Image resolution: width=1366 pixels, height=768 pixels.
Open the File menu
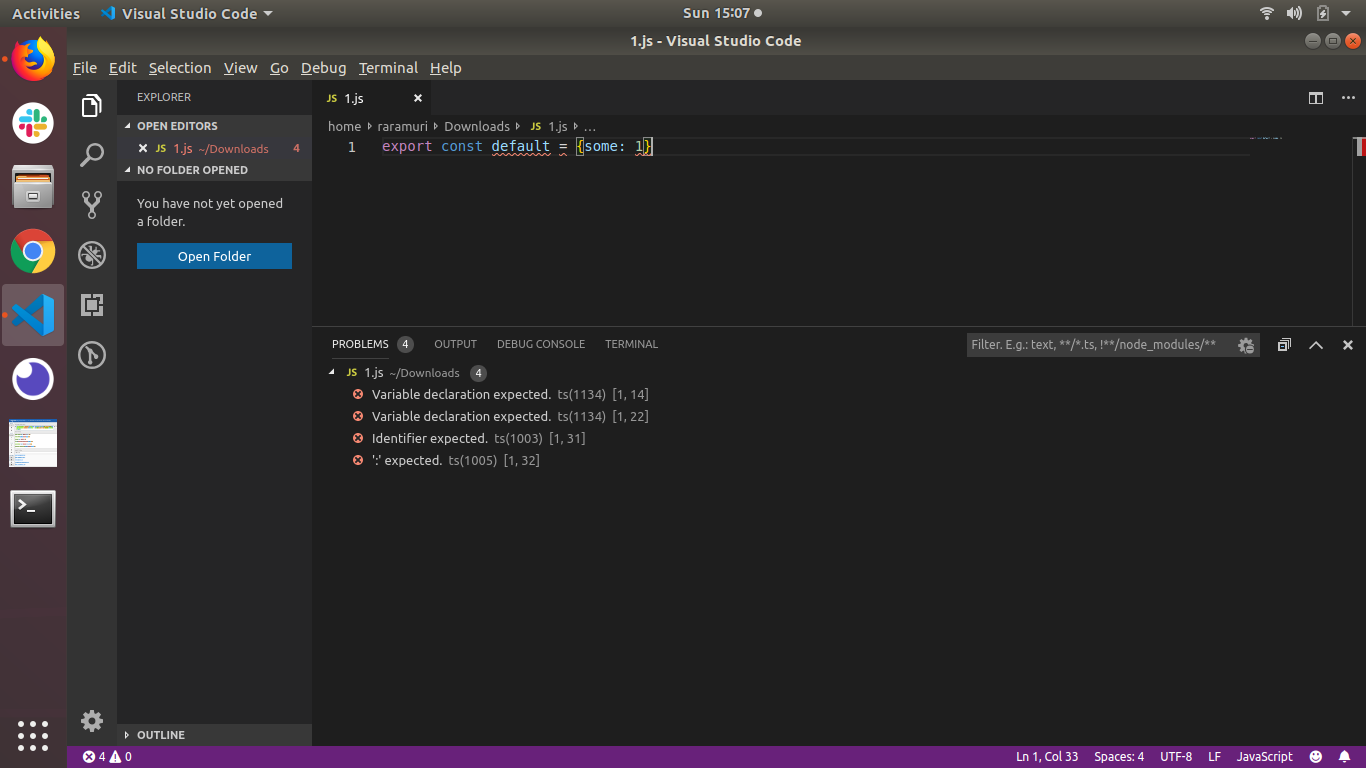pos(85,68)
